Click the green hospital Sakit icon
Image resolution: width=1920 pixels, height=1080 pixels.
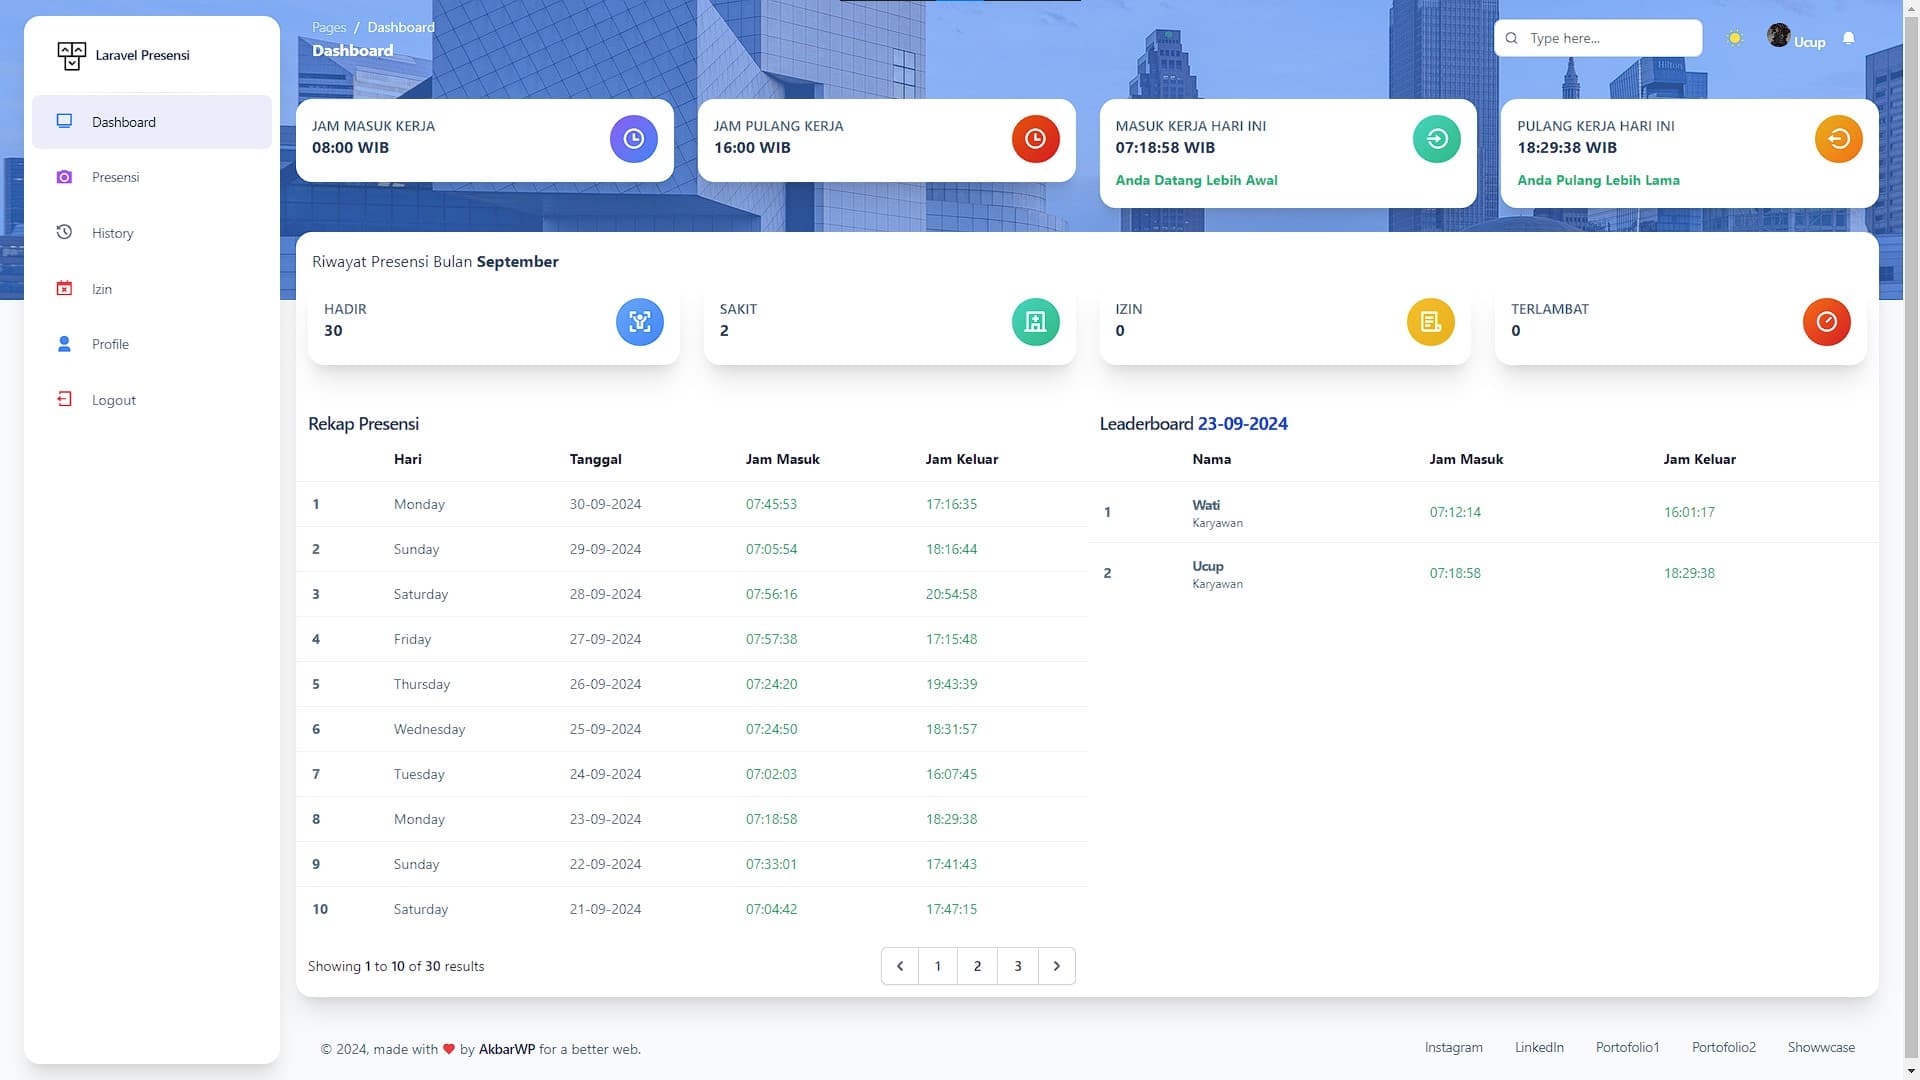pos(1035,322)
